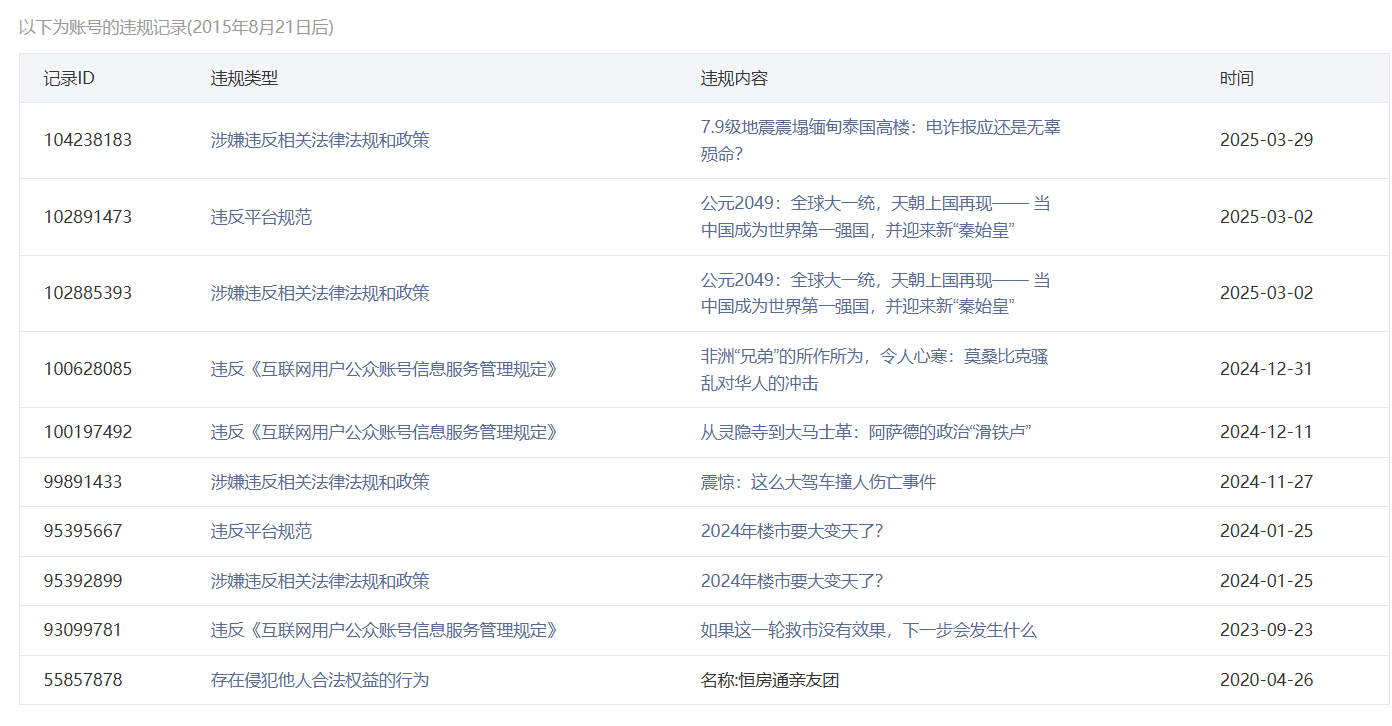Screen dimensions: 1392x726
Task: Select the 记录ID column header
Action: point(69,78)
